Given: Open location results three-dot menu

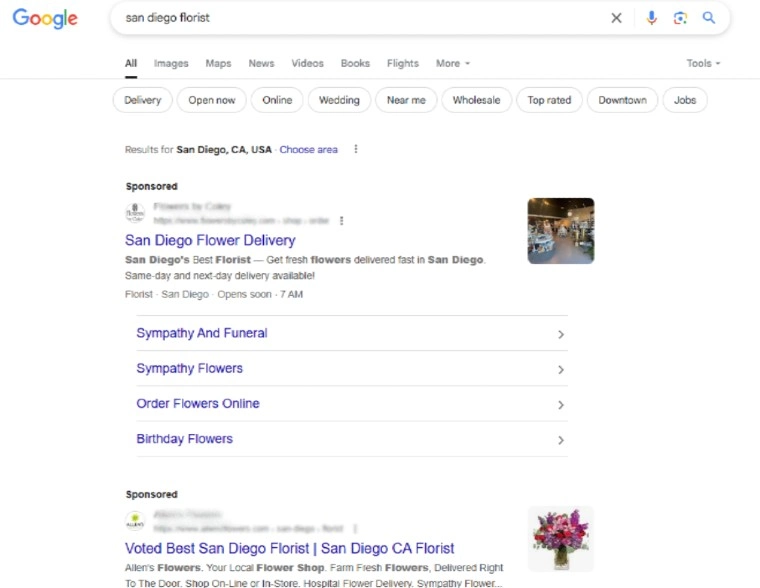Looking at the screenshot, I should click(356, 149).
